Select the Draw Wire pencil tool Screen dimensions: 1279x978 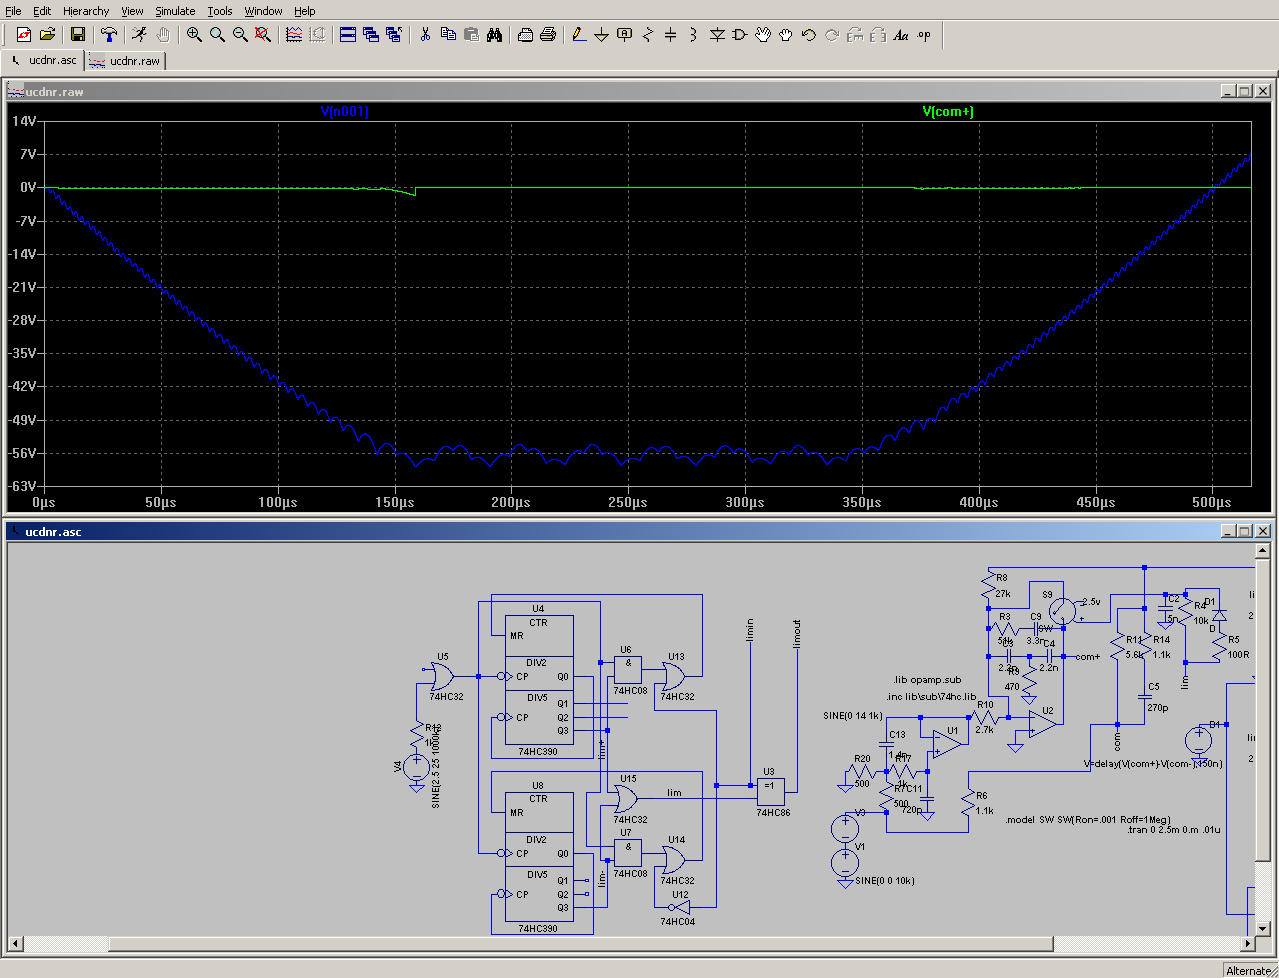(579, 34)
